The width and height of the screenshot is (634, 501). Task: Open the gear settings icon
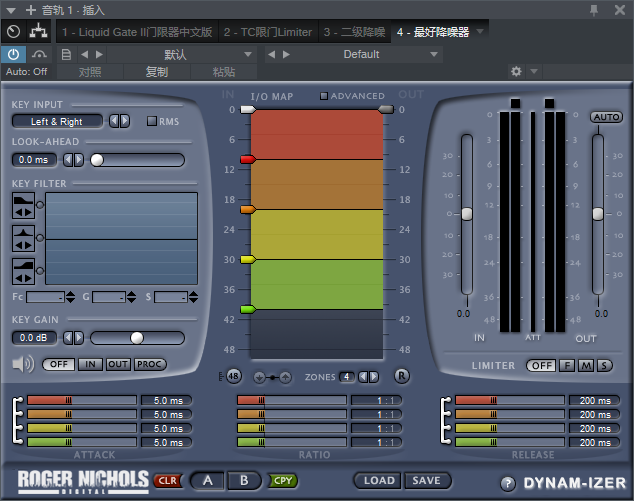[516, 72]
